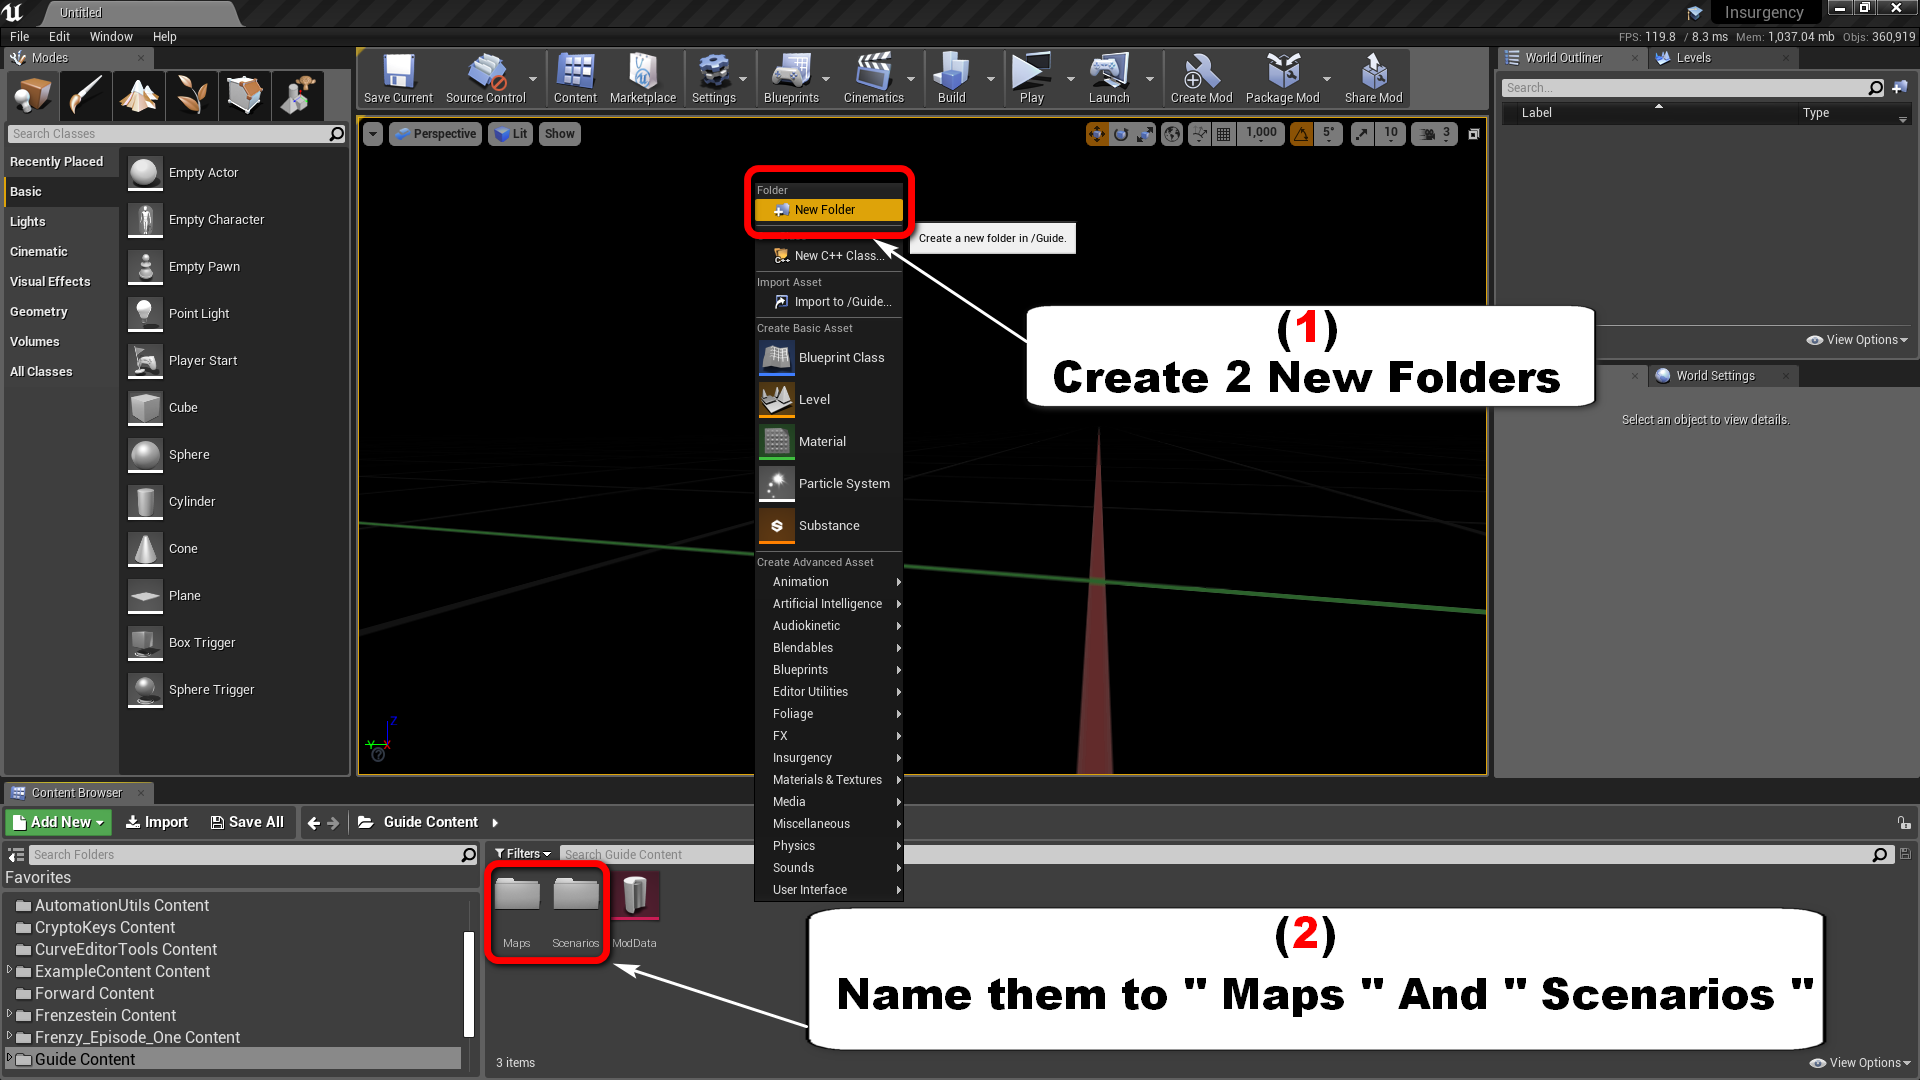The width and height of the screenshot is (1920, 1080).
Task: Select Paint mode brush icon
Action: click(x=86, y=96)
